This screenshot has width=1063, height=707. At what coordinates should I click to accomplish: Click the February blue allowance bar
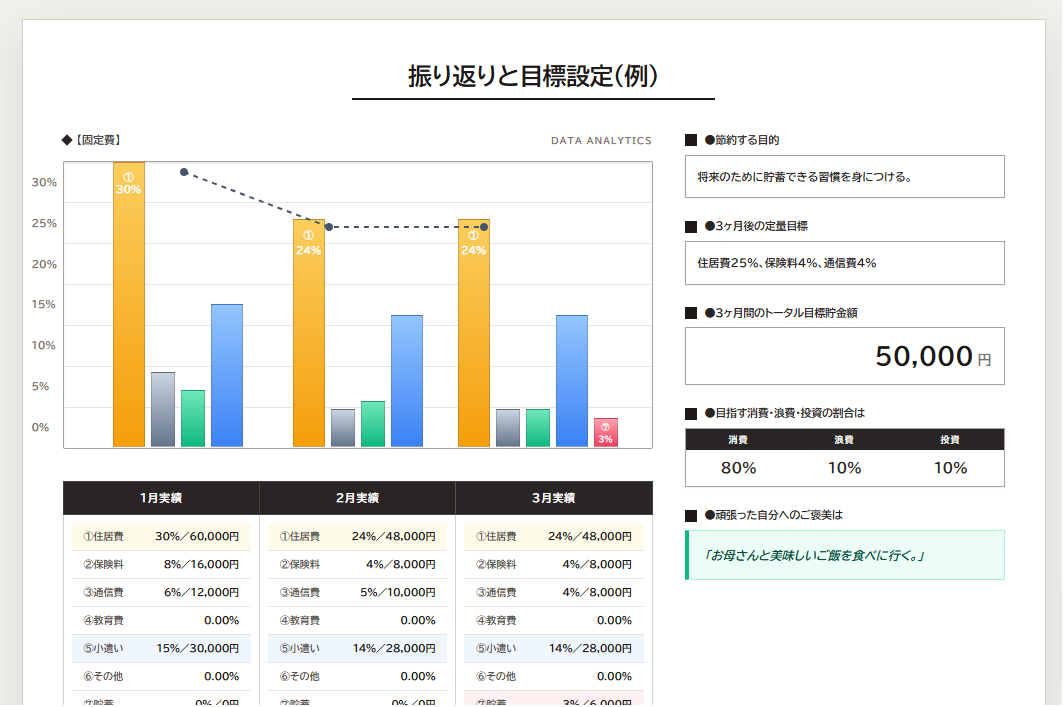[x=407, y=380]
